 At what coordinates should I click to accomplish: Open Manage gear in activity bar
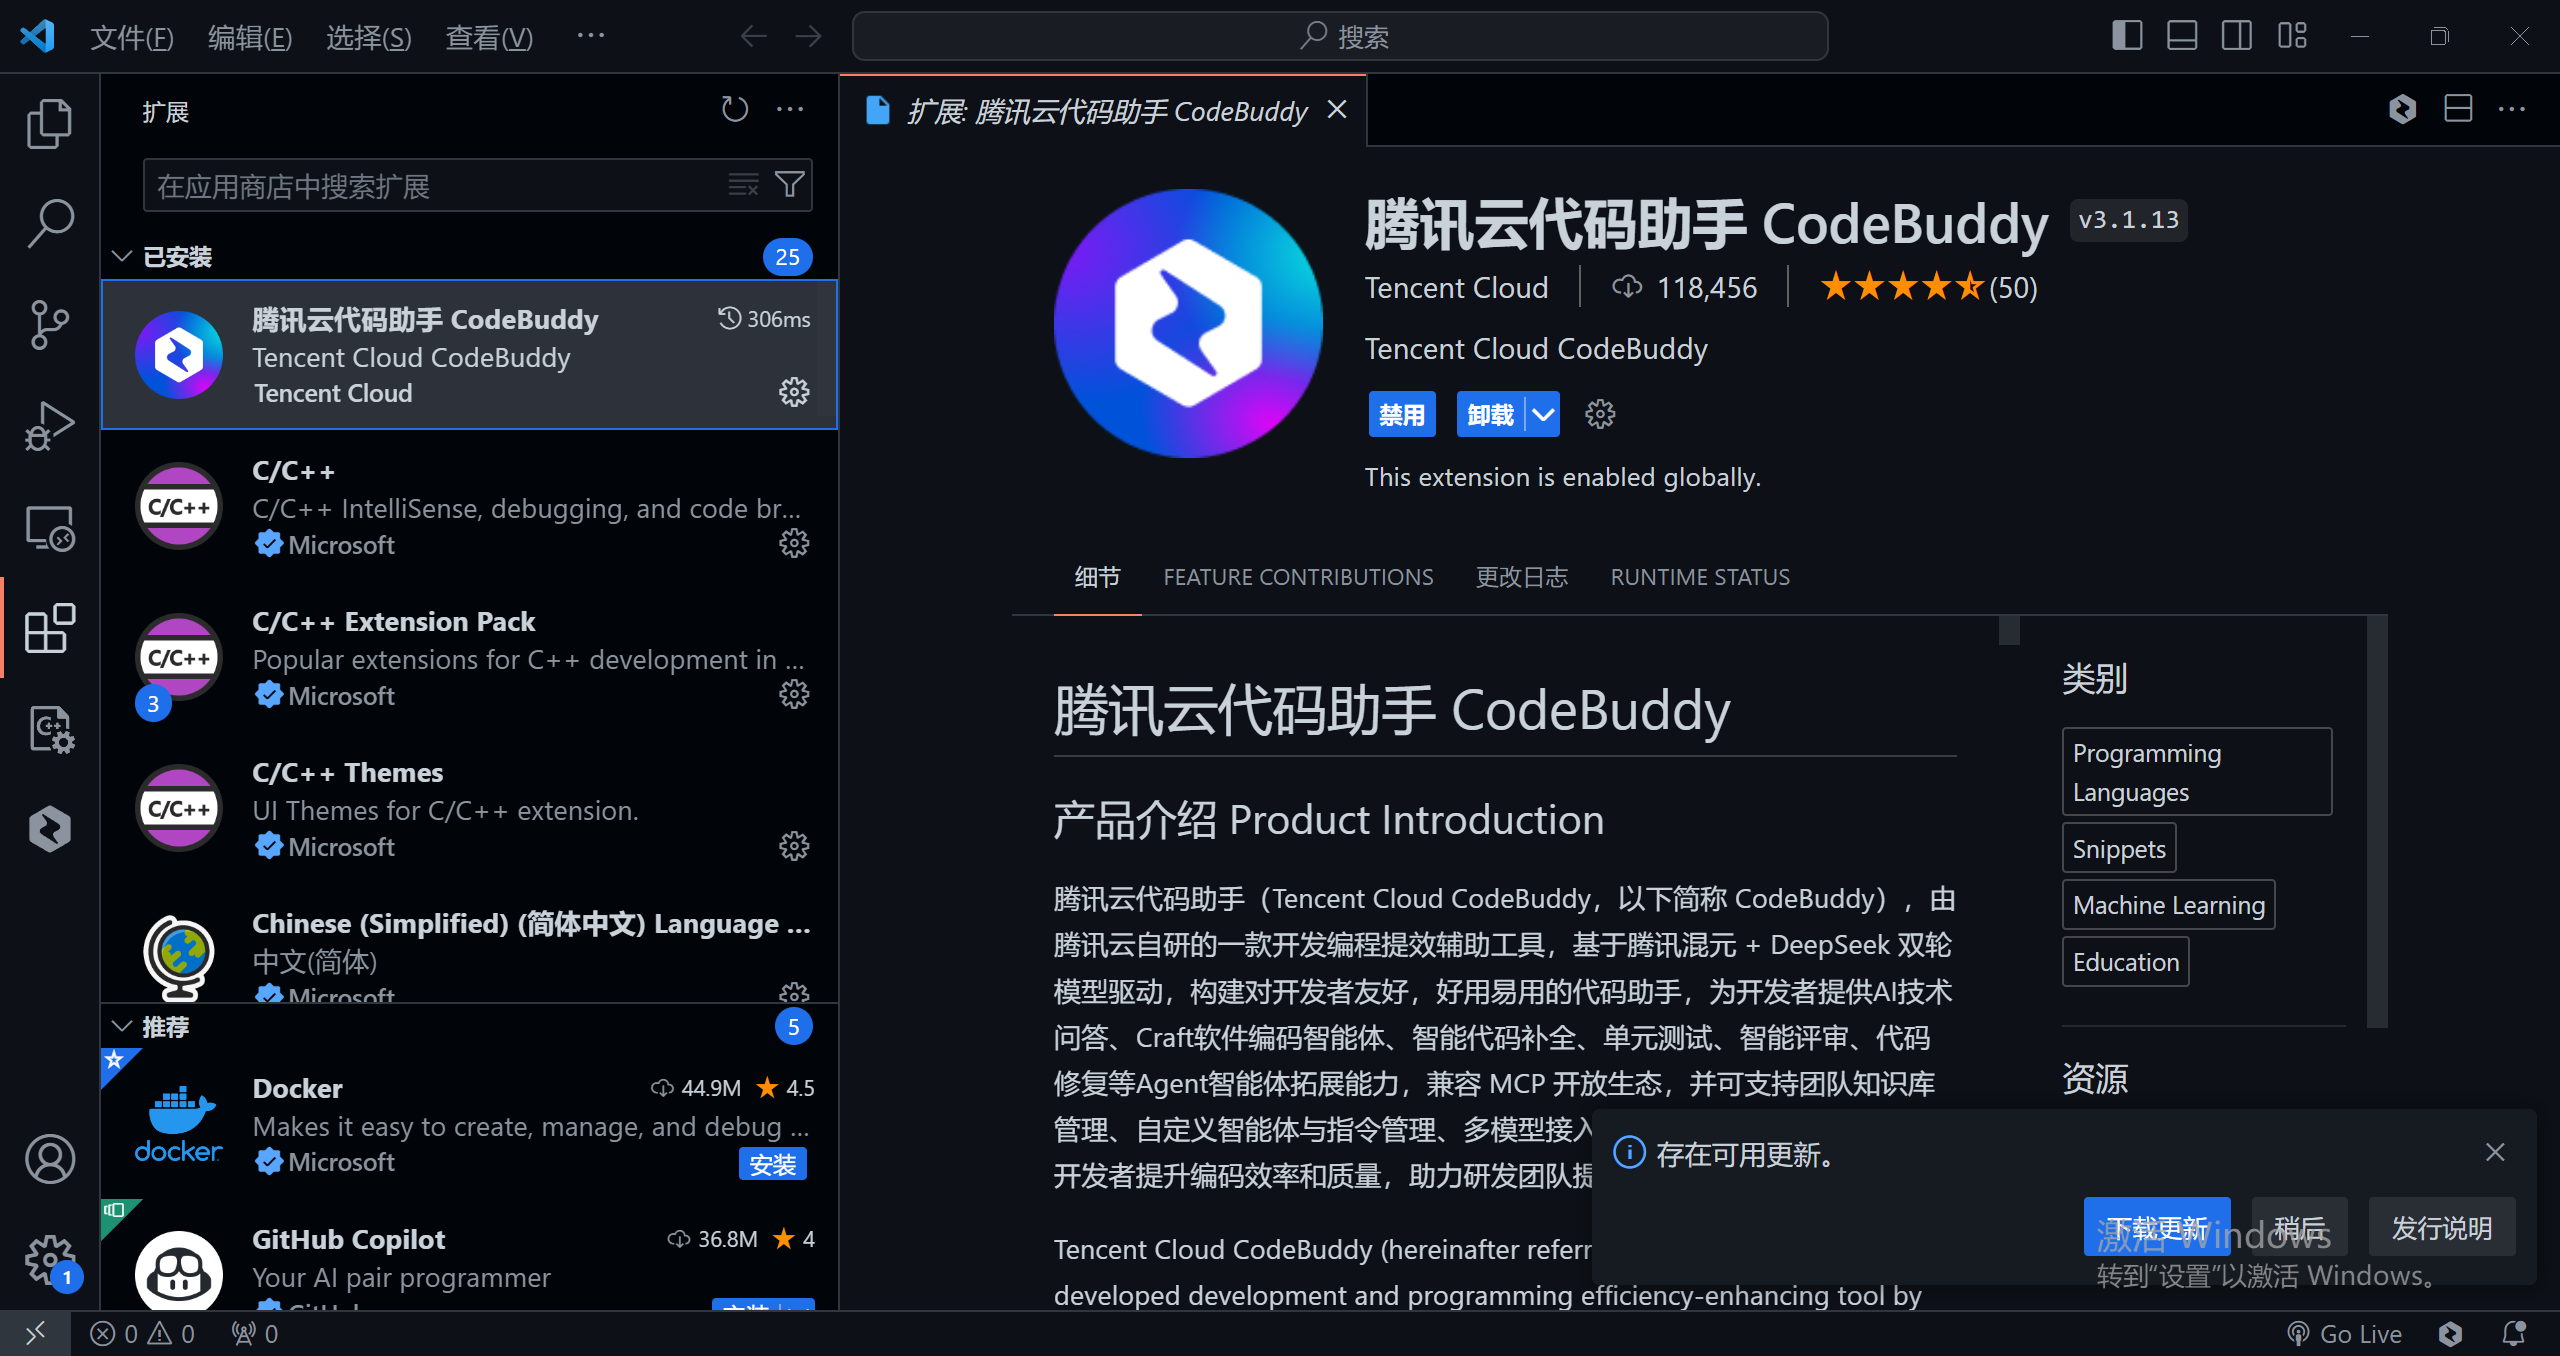coord(49,1260)
